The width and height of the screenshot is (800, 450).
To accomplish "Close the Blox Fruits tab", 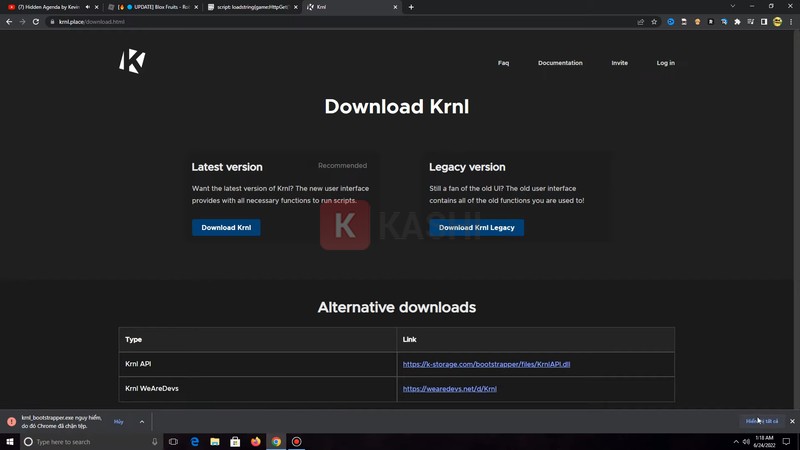I will pyautogui.click(x=196, y=7).
